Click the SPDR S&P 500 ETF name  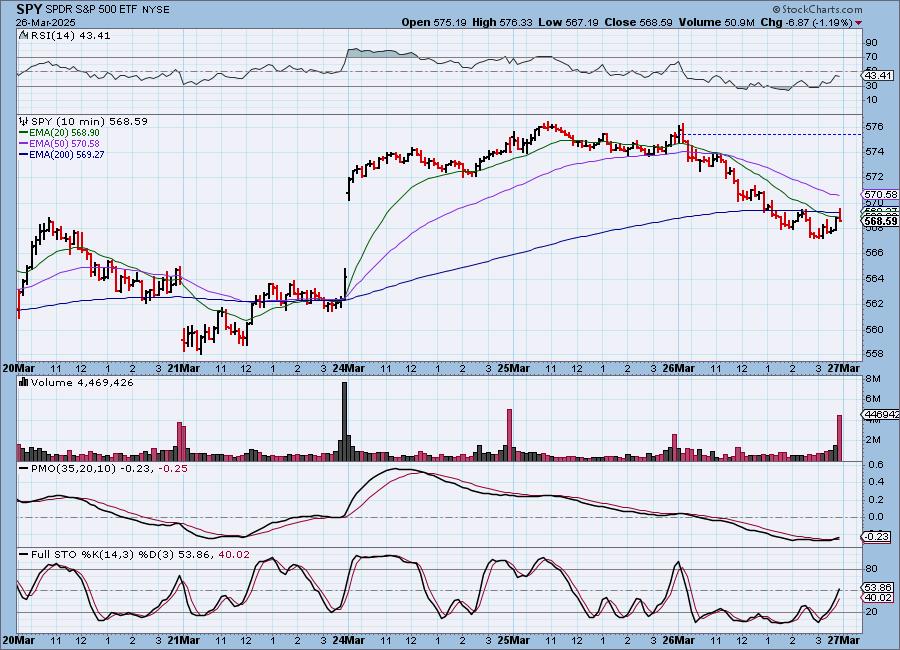tap(91, 10)
